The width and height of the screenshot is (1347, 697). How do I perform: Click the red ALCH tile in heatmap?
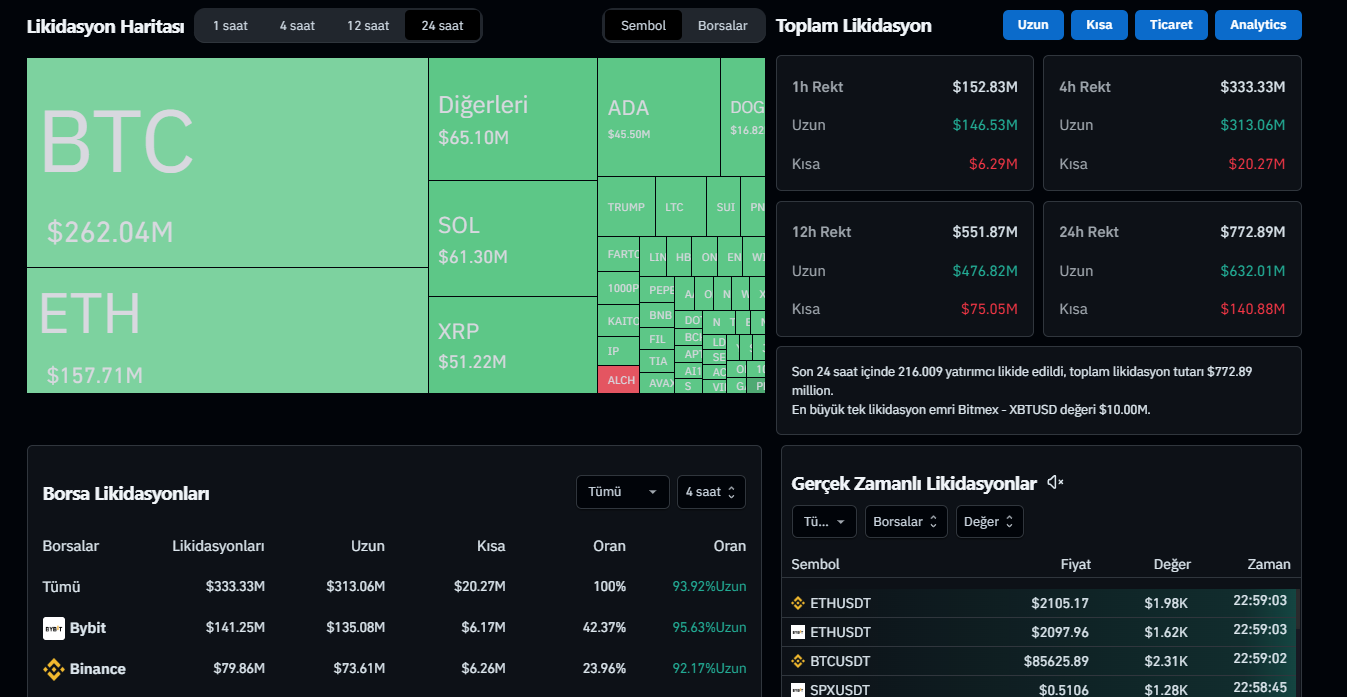pyautogui.click(x=618, y=380)
